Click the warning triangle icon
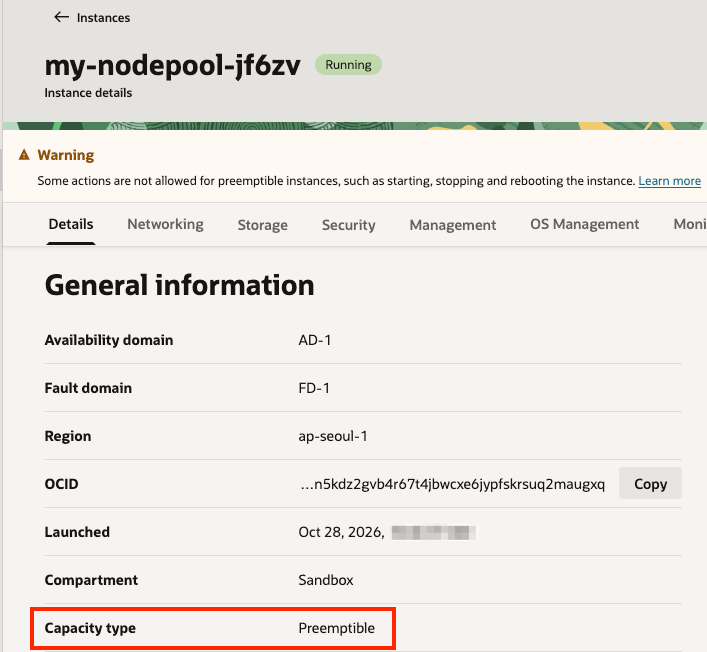This screenshot has width=707, height=652. tap(24, 155)
